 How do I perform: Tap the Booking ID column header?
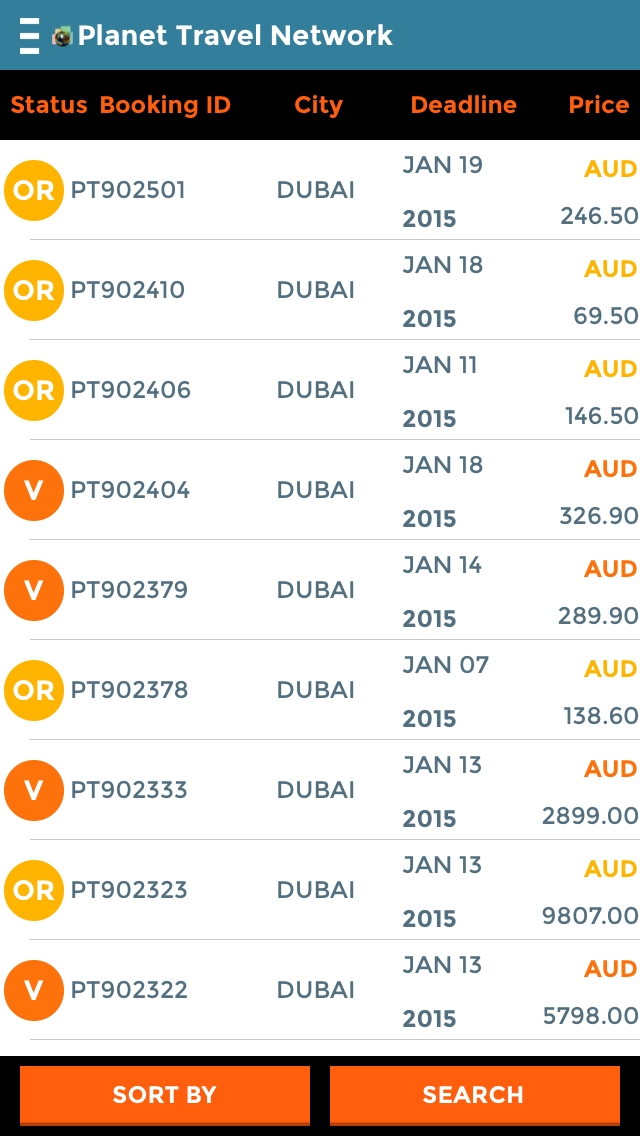point(165,105)
